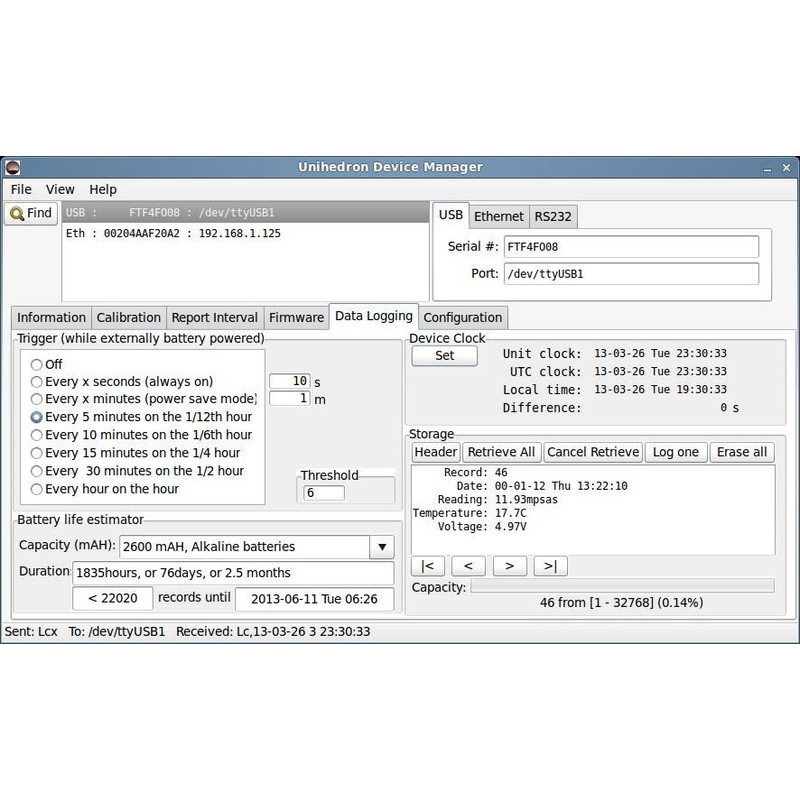The height and width of the screenshot is (800, 800).
Task: Click the last record navigation icon
Action: (x=548, y=565)
